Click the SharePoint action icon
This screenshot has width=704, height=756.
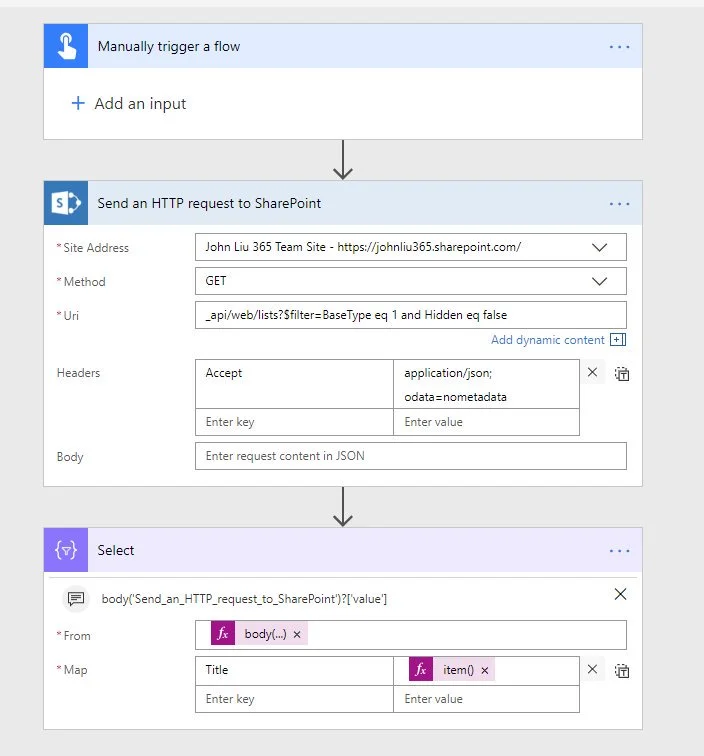pyautogui.click(x=66, y=203)
